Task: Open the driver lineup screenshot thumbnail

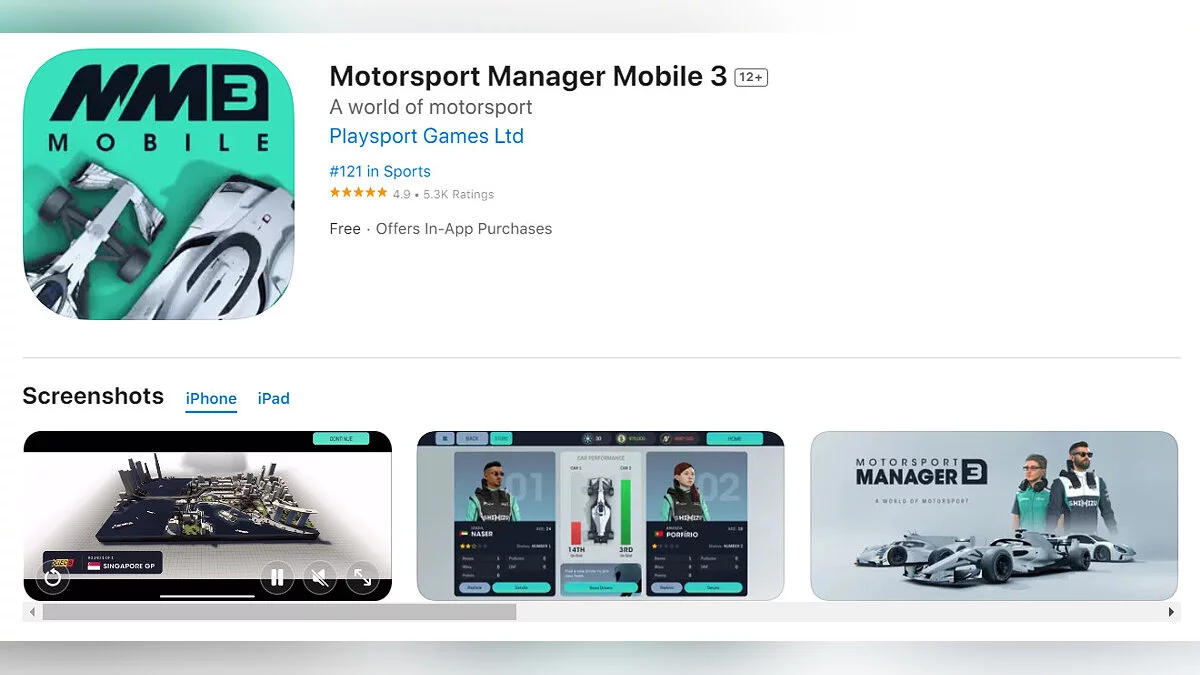Action: point(600,516)
